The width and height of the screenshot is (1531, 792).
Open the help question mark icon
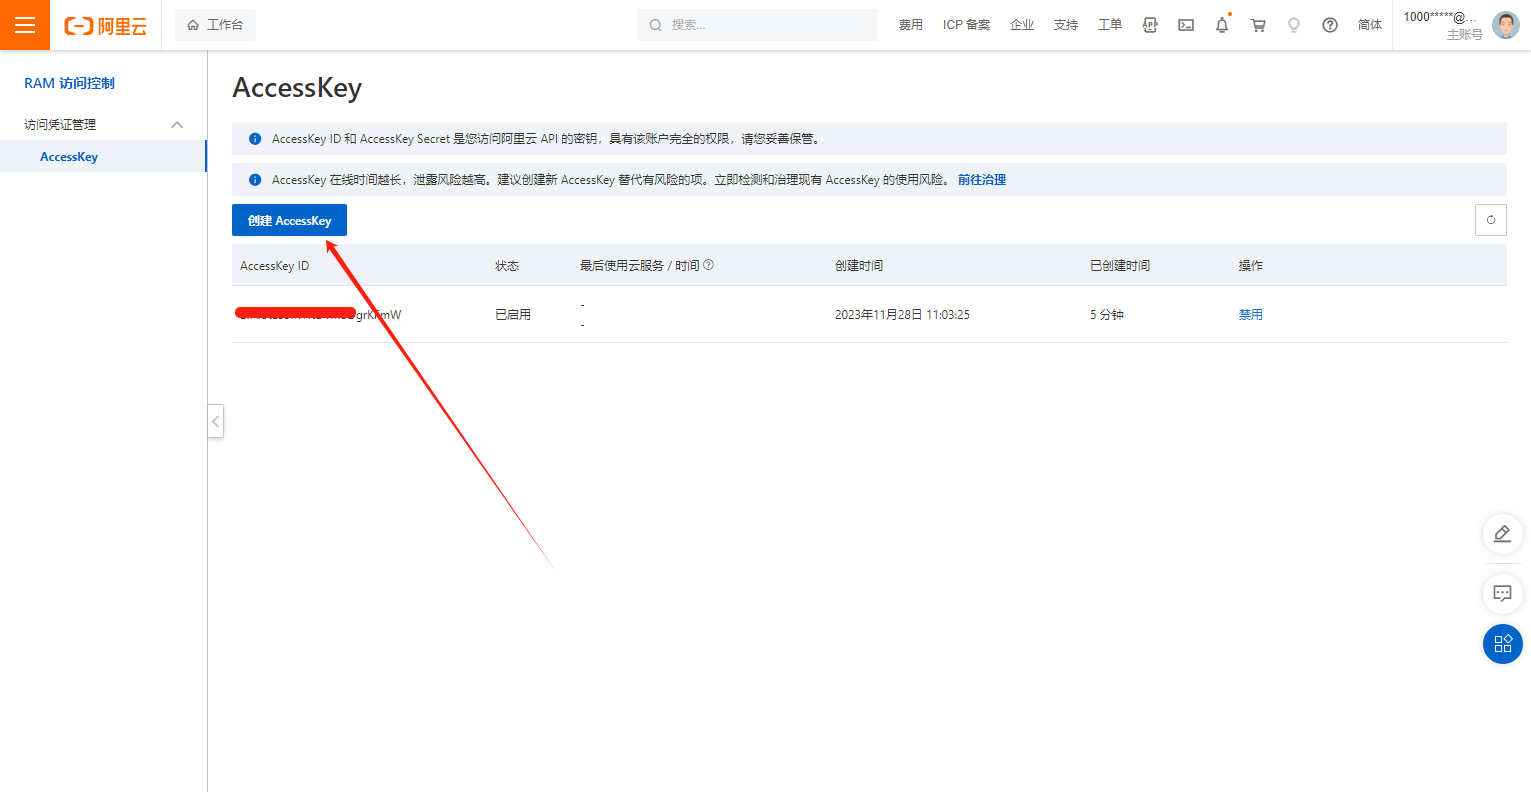pos(1330,25)
